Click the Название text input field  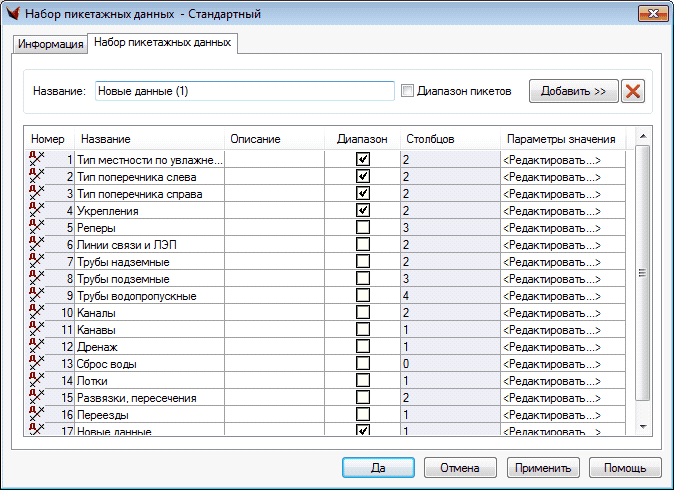(245, 91)
